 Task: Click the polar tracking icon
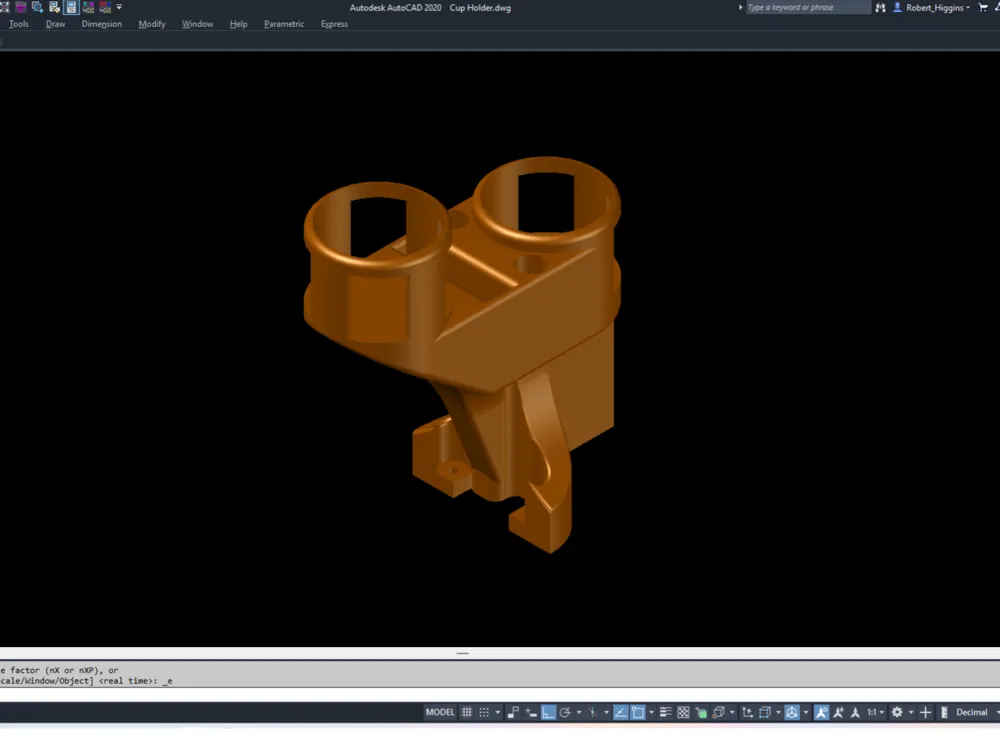point(565,712)
